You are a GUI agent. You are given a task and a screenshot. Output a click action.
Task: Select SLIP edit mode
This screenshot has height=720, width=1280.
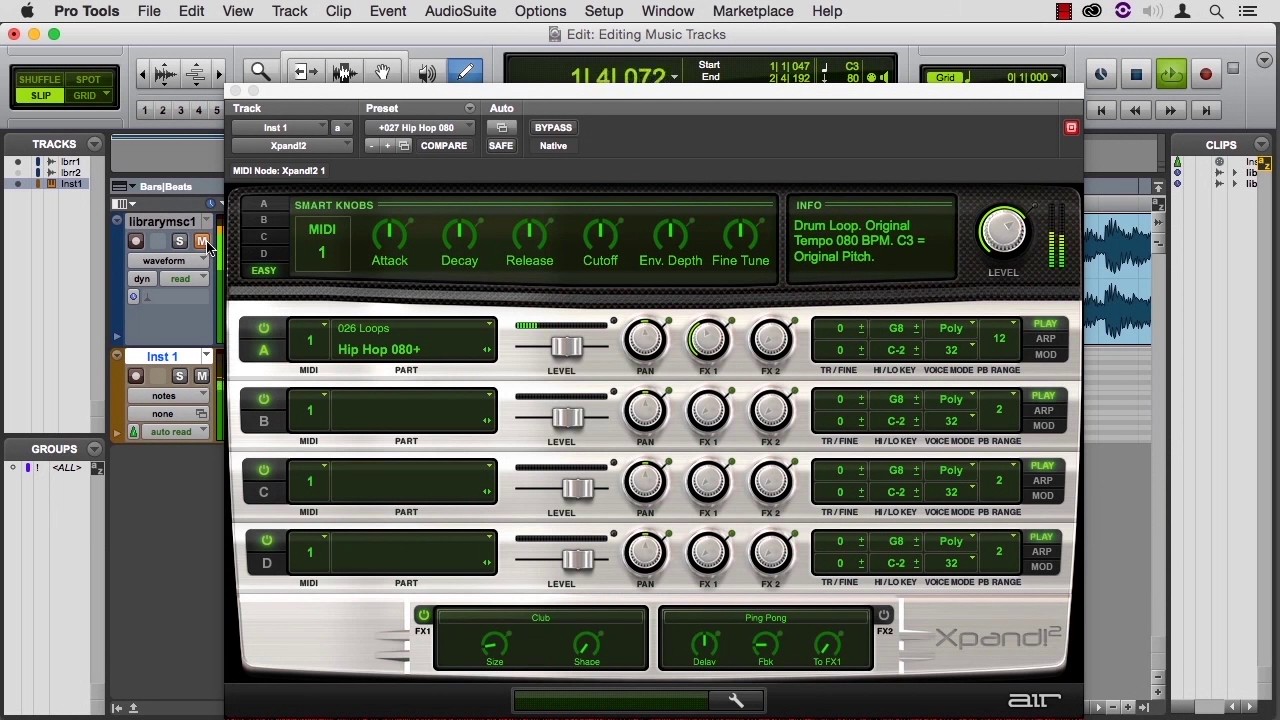pyautogui.click(x=40, y=96)
